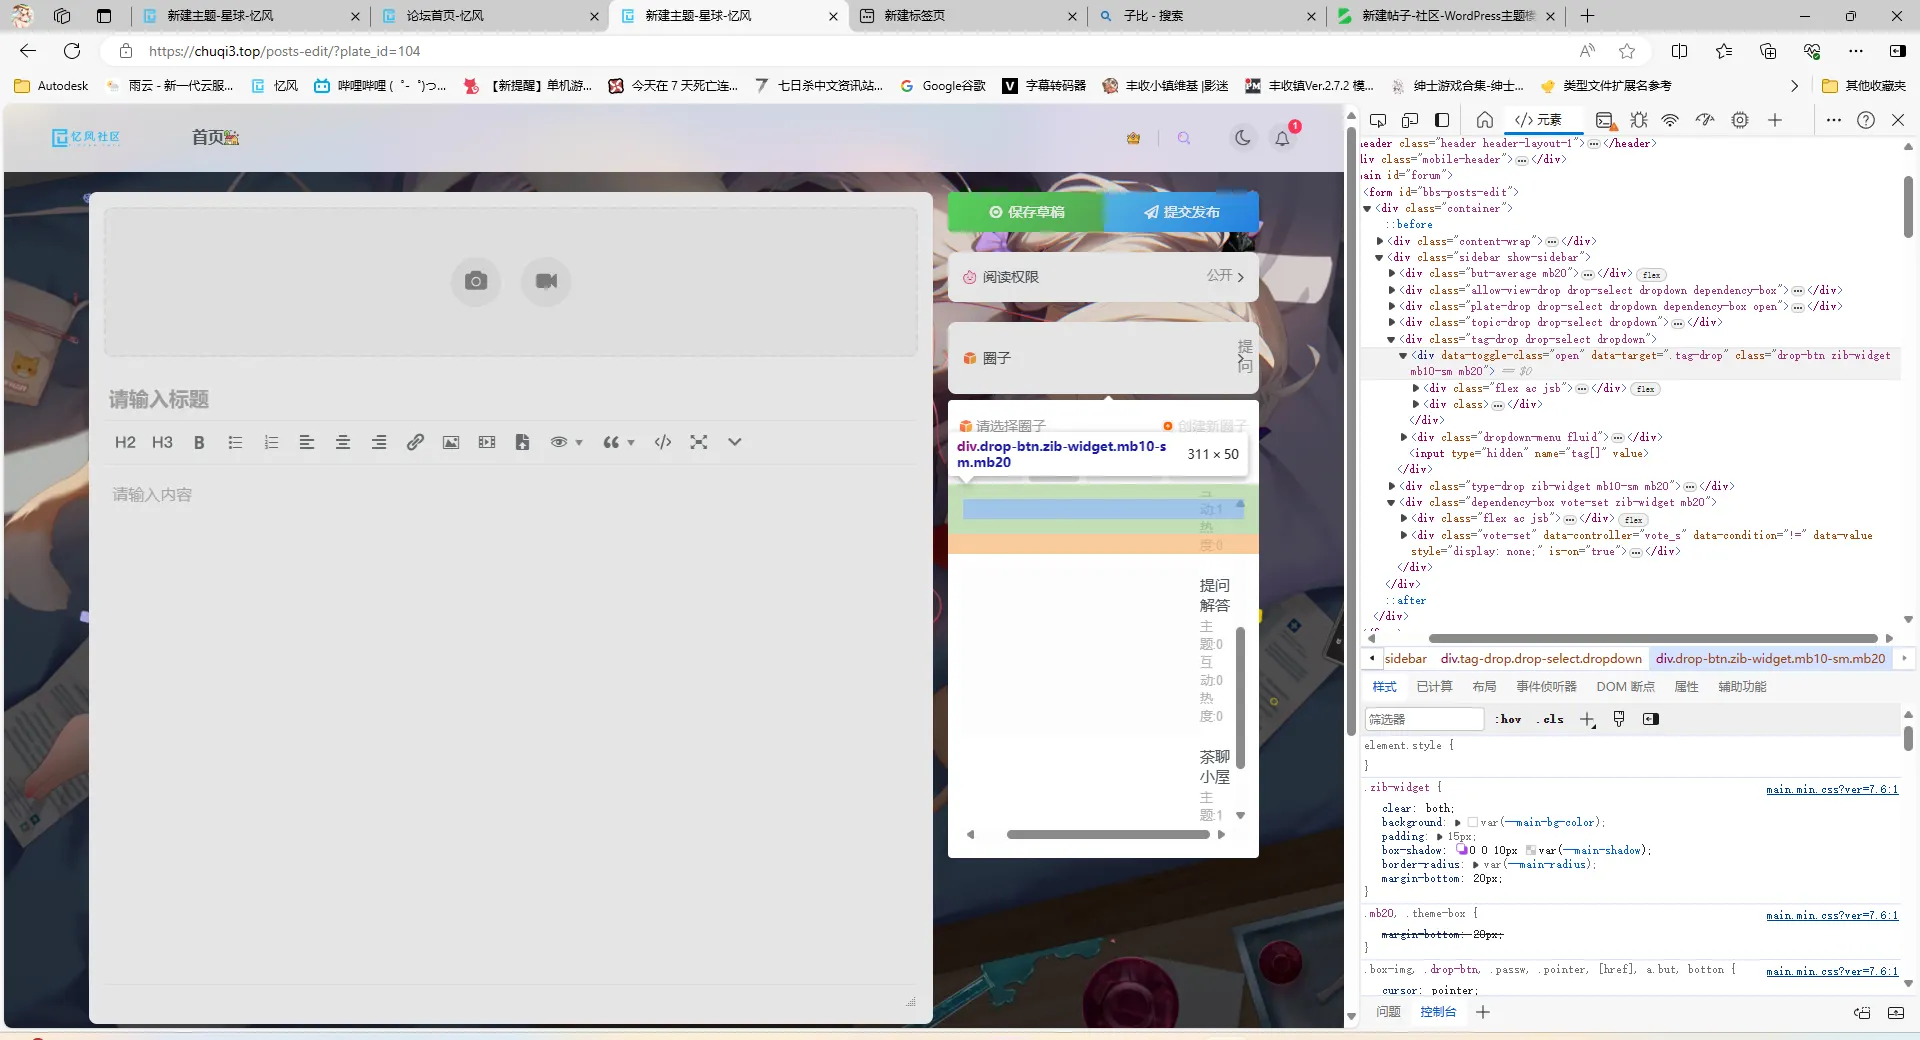Insert numbered list in editor
This screenshot has width=1920, height=1040.
pos(271,442)
